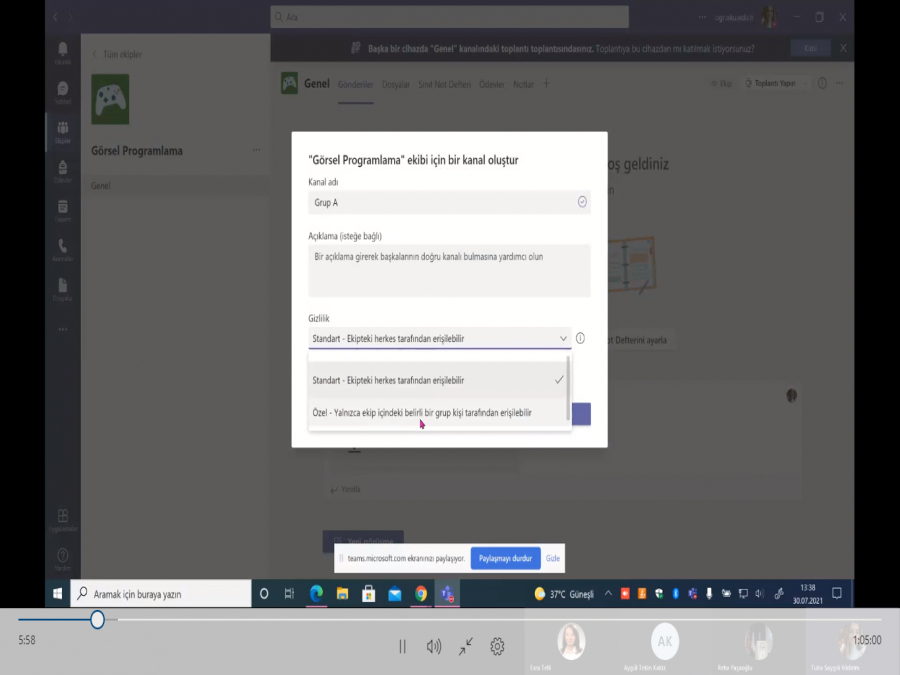Viewport: 900px width, 675px height.
Task: Show more apps via the rail ellipsis
Action: tap(63, 329)
